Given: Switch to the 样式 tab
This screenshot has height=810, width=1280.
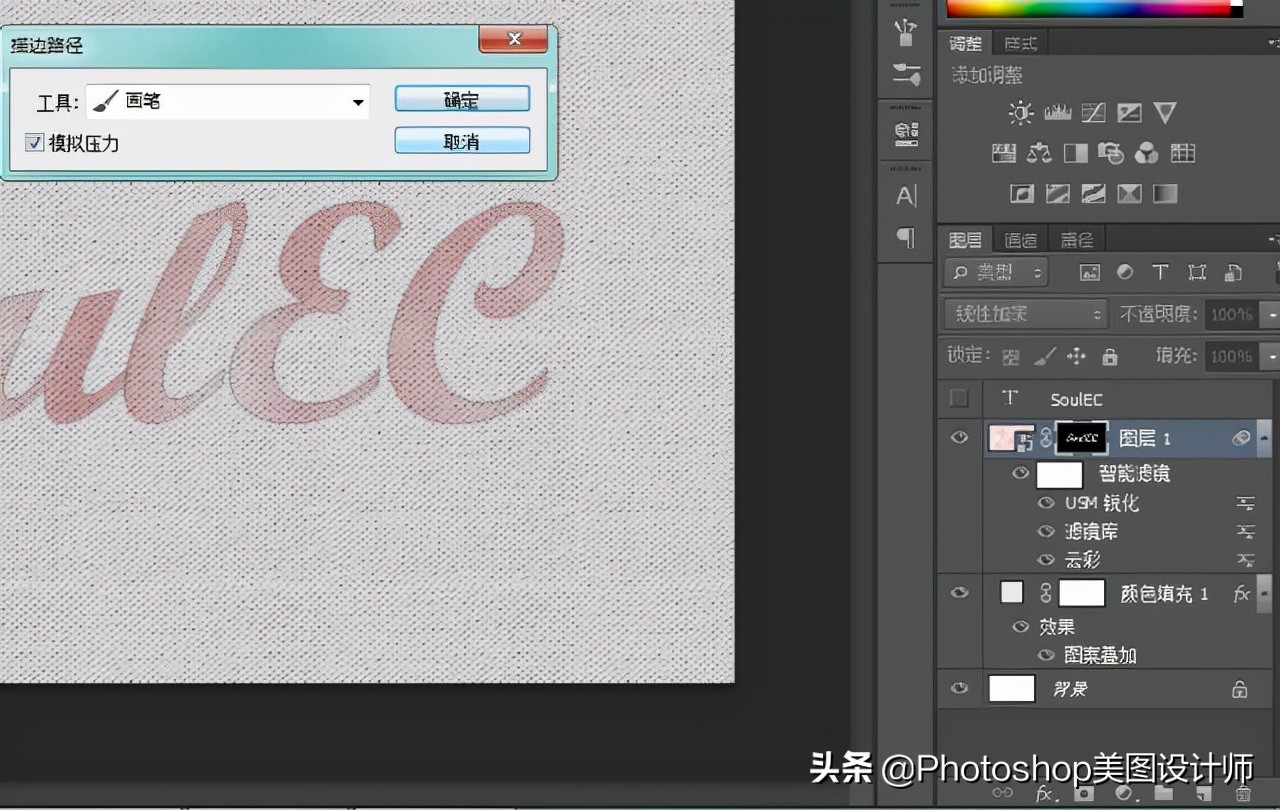Looking at the screenshot, I should (x=1020, y=43).
